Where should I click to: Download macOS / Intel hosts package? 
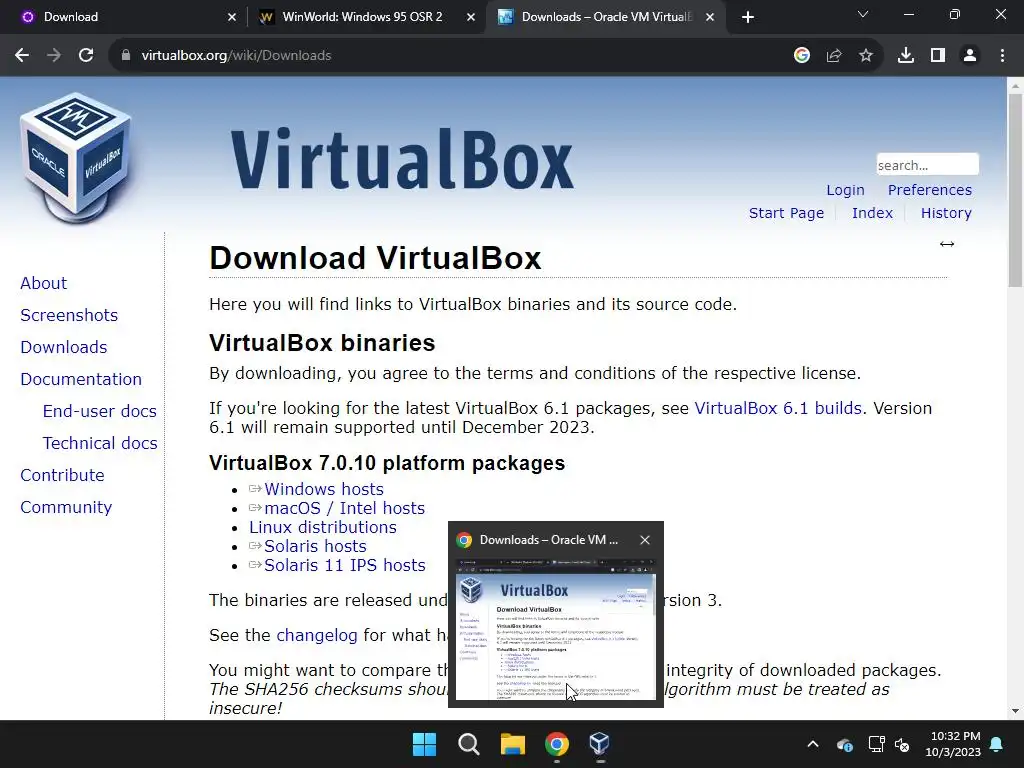click(x=344, y=508)
